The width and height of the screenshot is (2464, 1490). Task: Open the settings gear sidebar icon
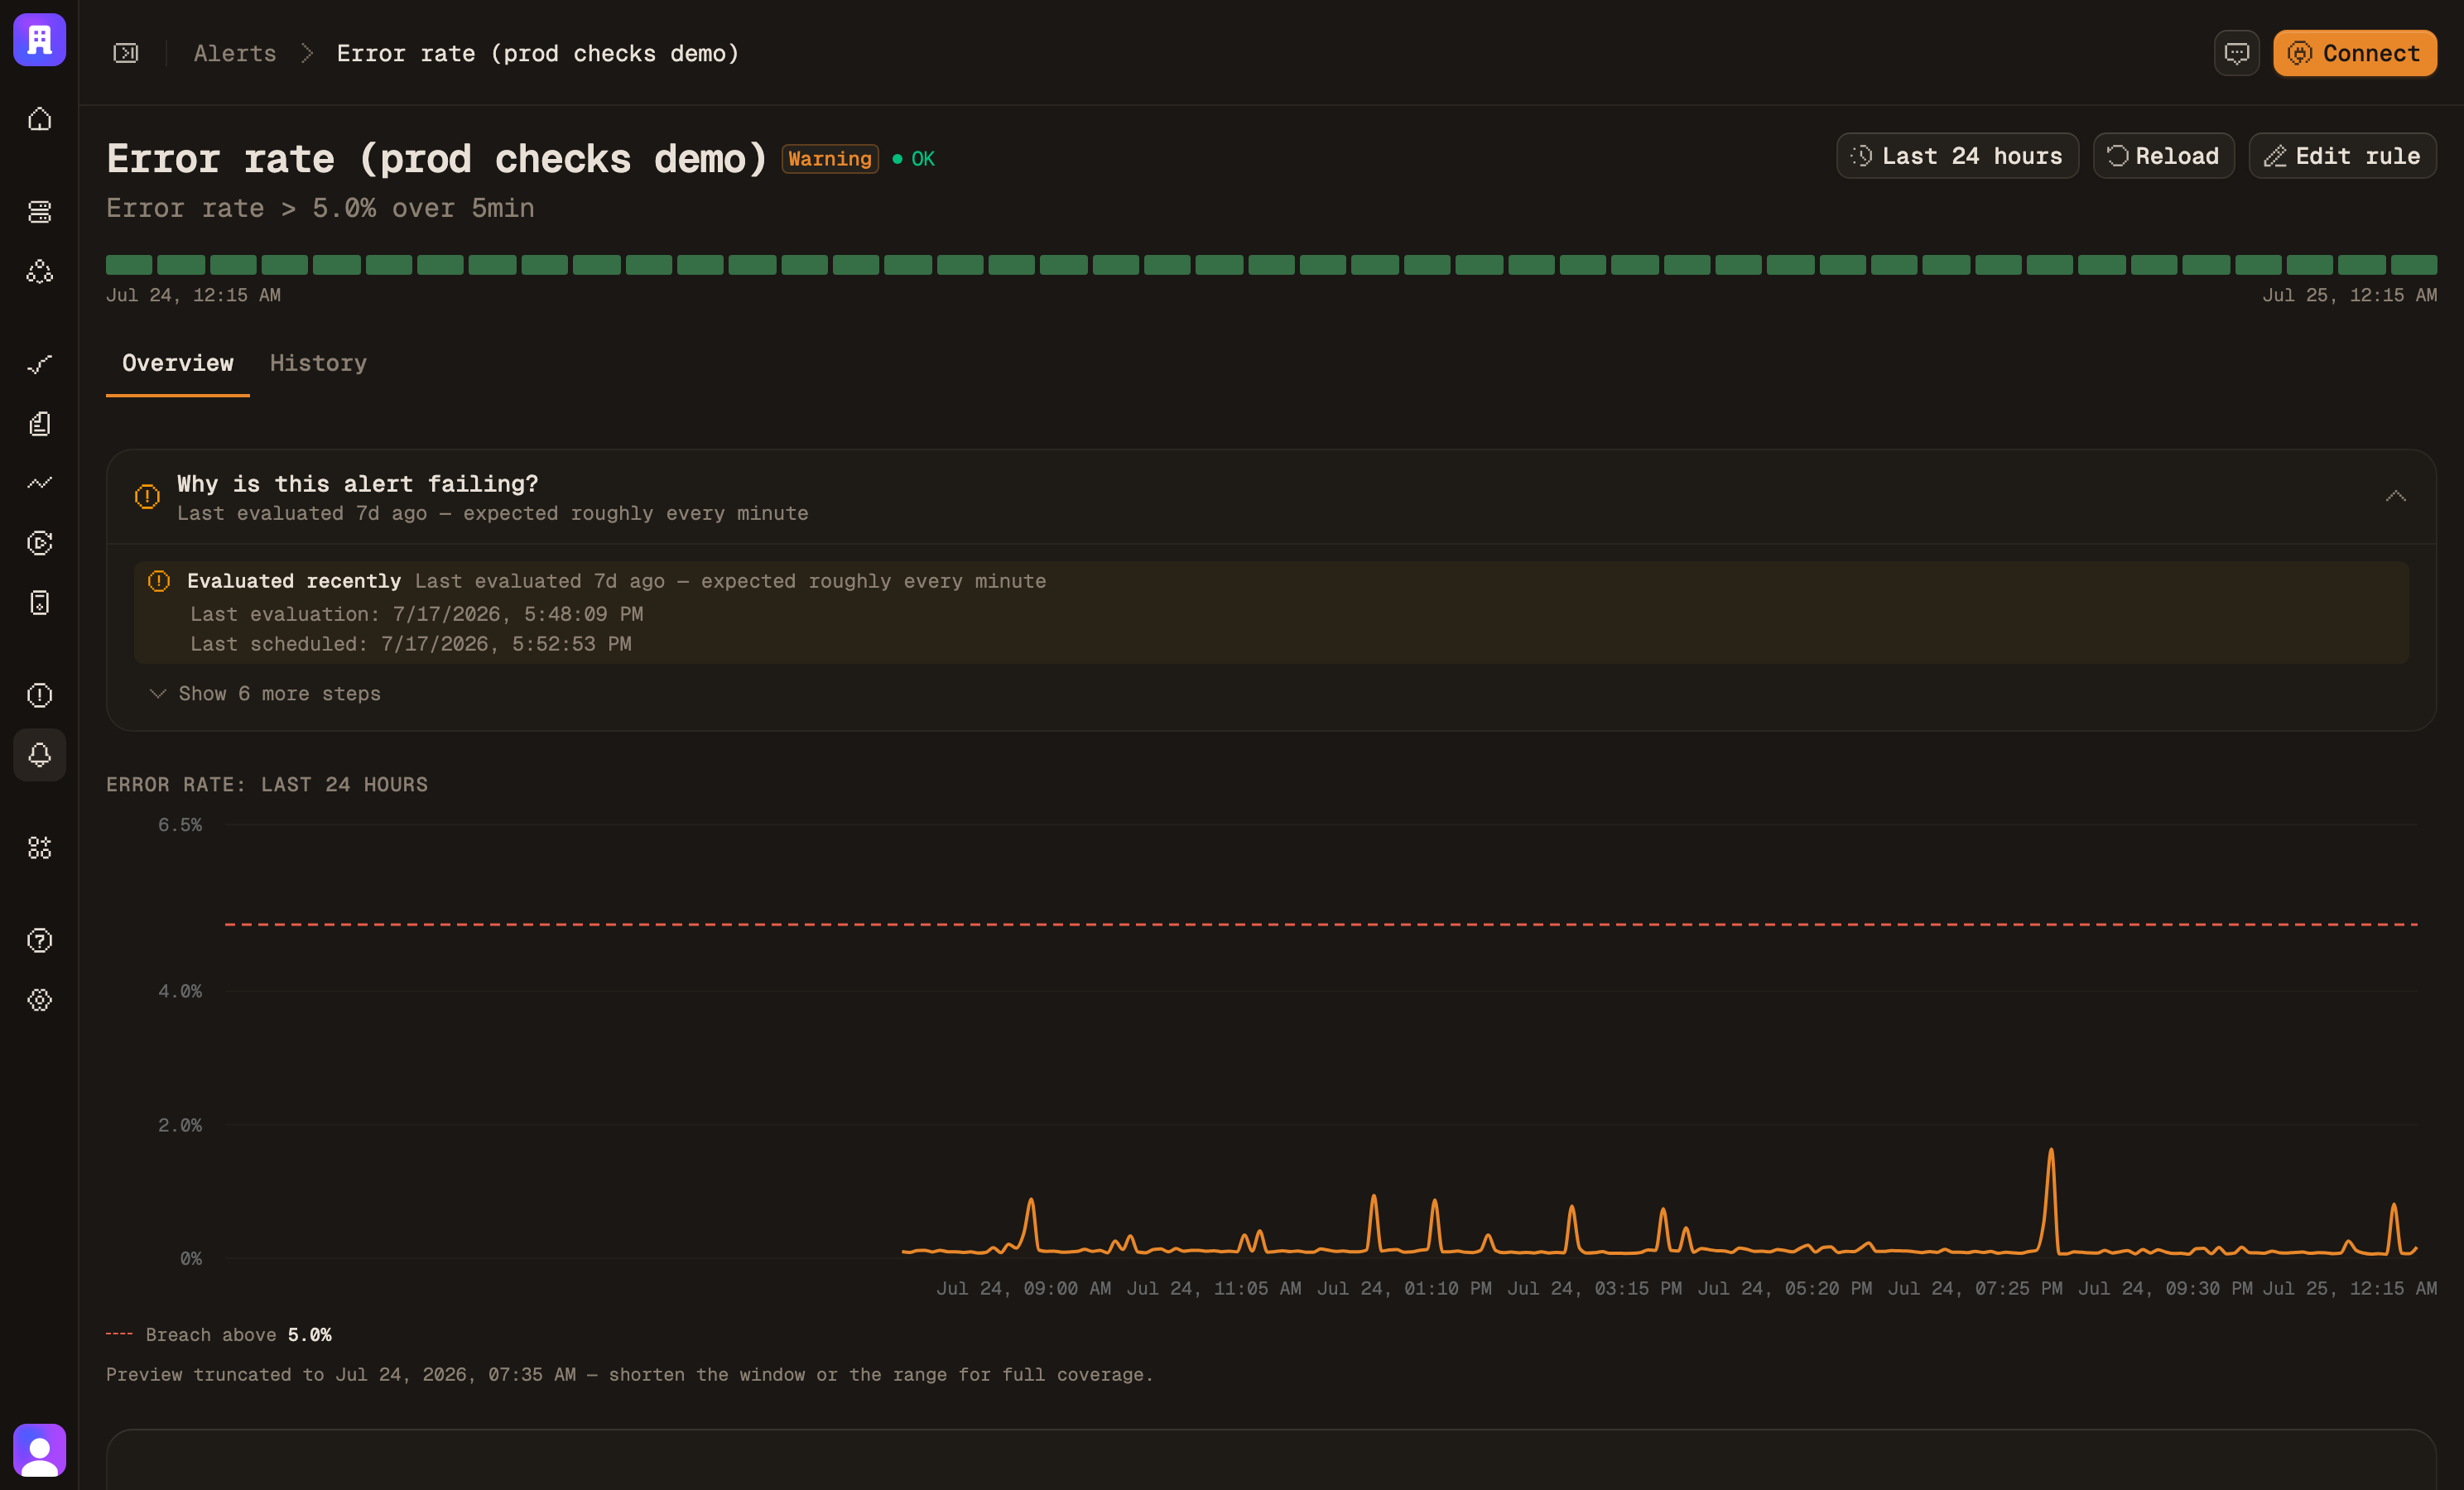pos(39,1000)
